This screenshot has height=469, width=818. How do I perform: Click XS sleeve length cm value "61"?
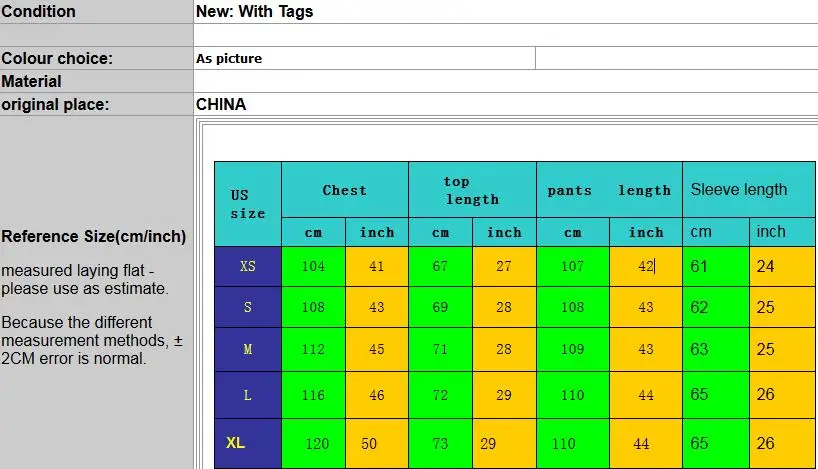point(716,266)
